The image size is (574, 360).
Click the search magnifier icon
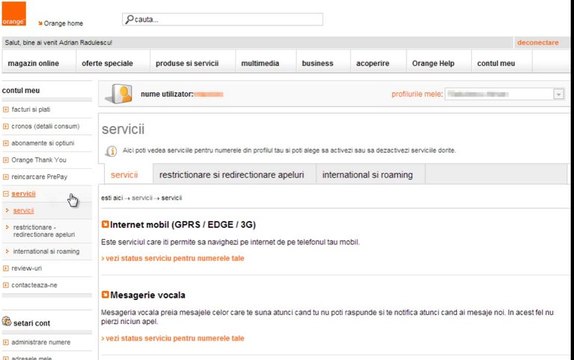point(129,19)
